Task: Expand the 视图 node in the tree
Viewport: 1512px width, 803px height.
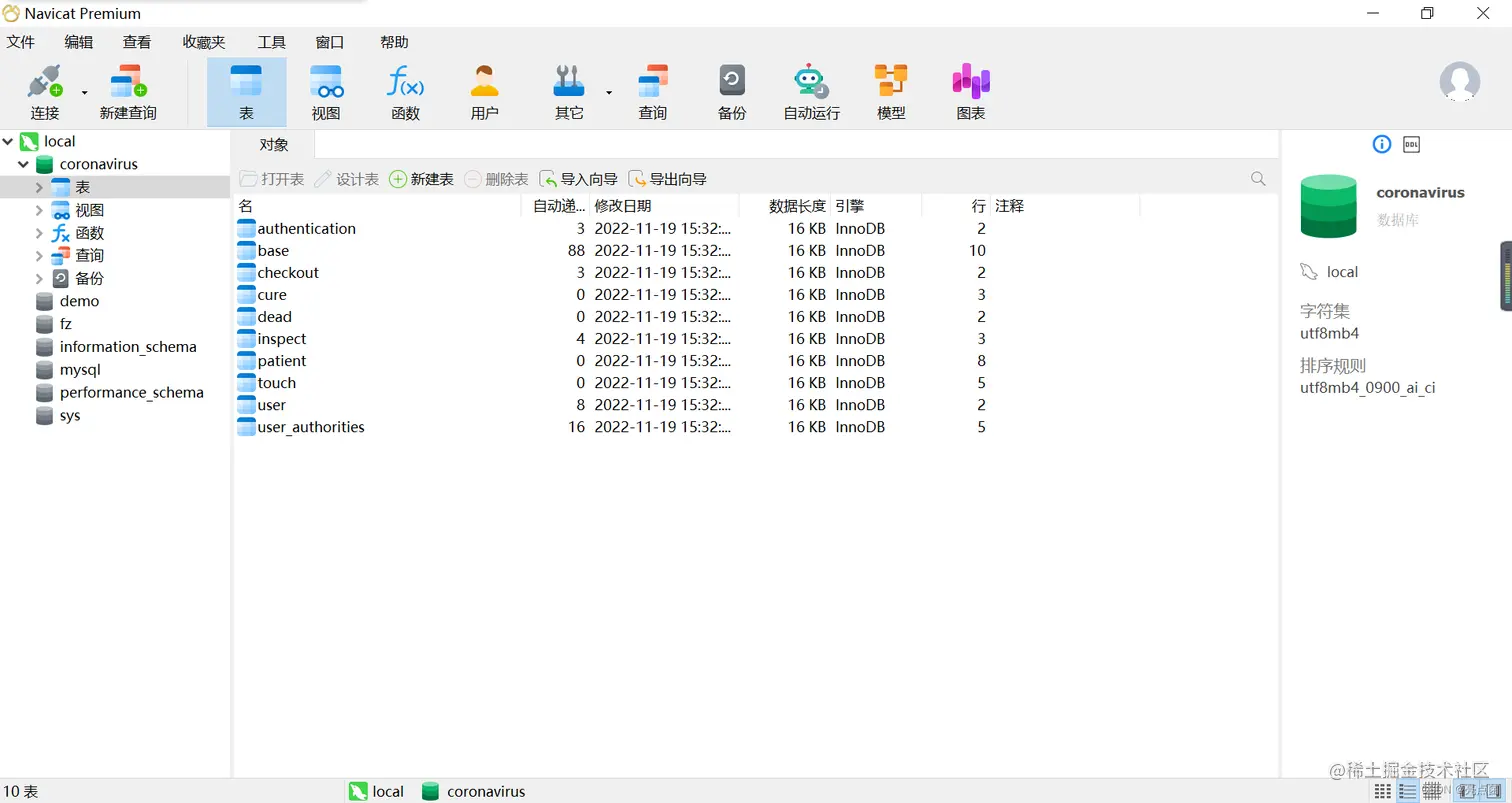Action: (x=39, y=210)
